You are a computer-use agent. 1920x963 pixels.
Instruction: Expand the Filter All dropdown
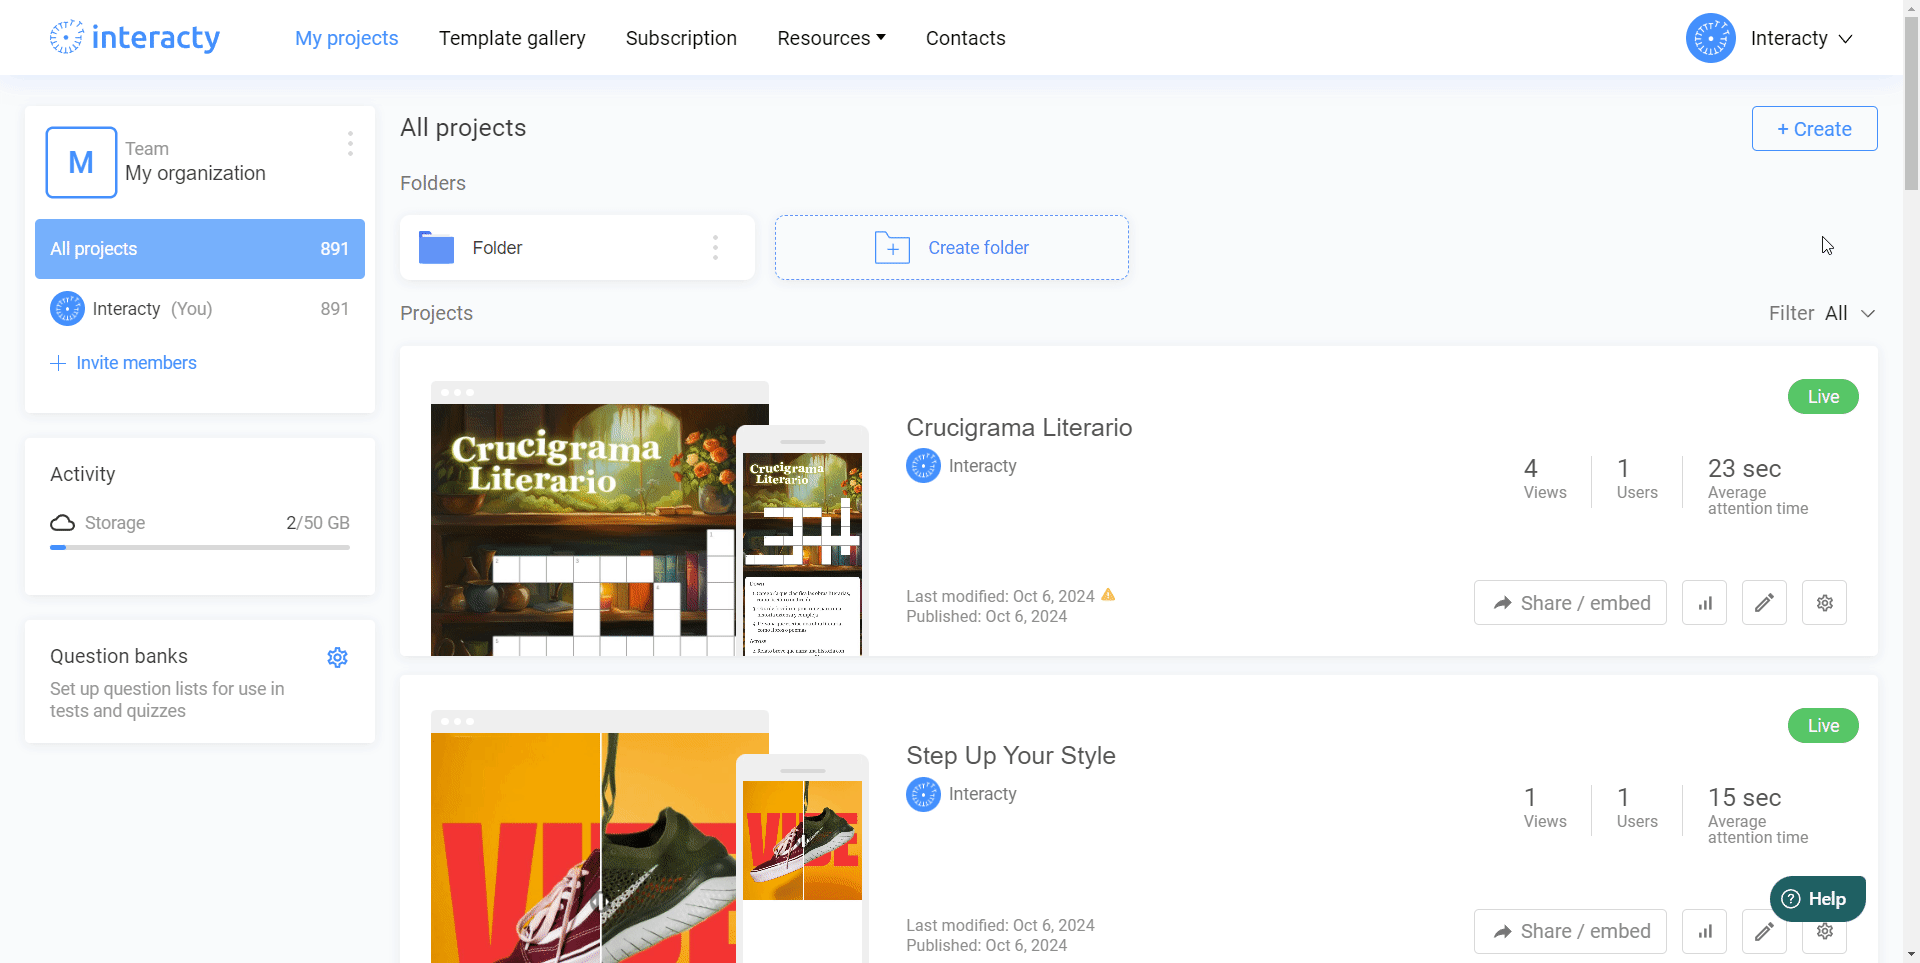[1822, 313]
